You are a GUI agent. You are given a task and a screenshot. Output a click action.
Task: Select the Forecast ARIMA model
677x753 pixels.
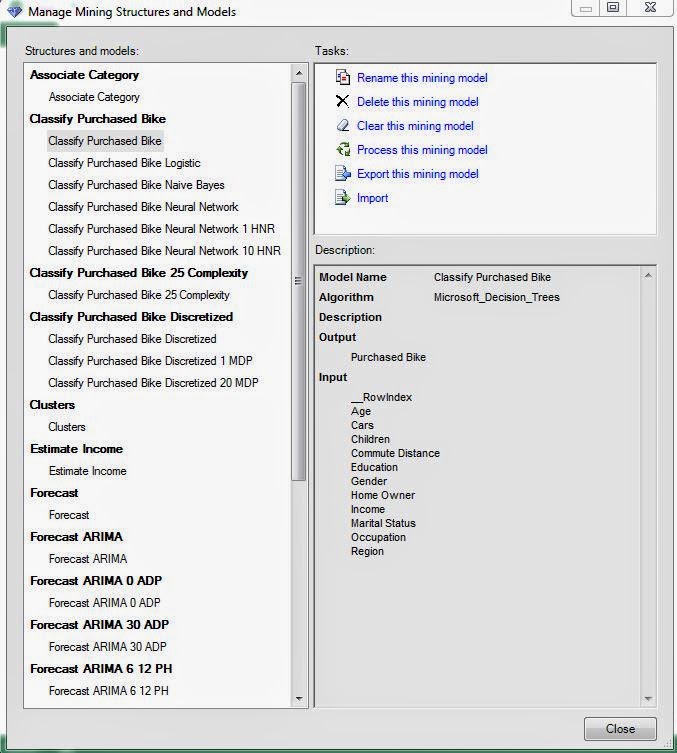tap(88, 559)
